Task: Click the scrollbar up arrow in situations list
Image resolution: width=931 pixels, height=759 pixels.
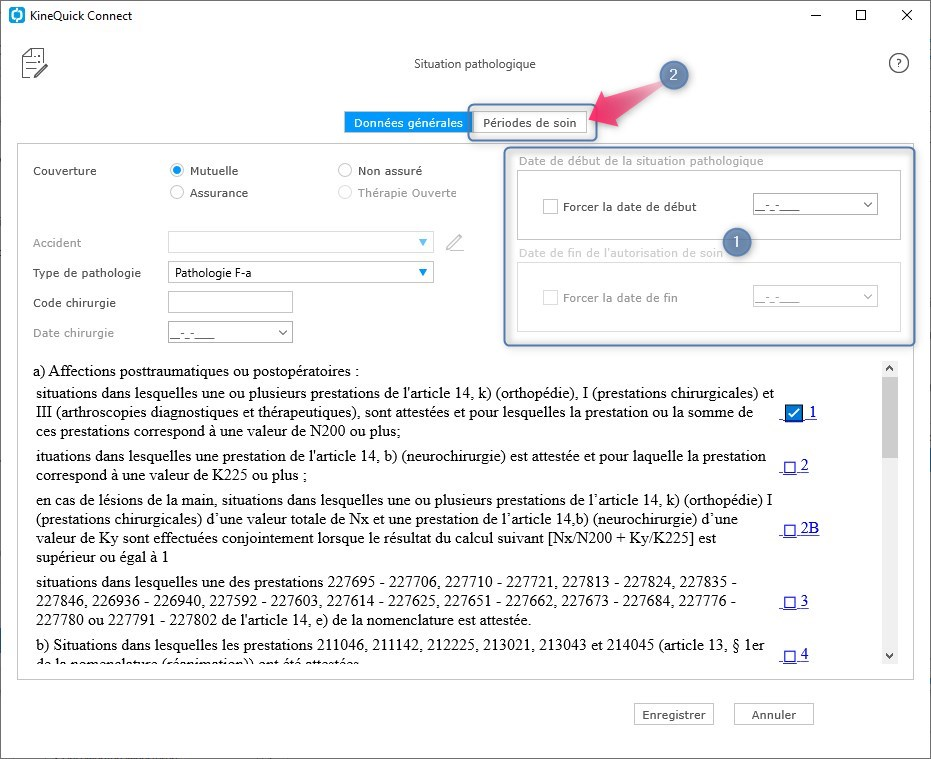Action: [x=889, y=368]
